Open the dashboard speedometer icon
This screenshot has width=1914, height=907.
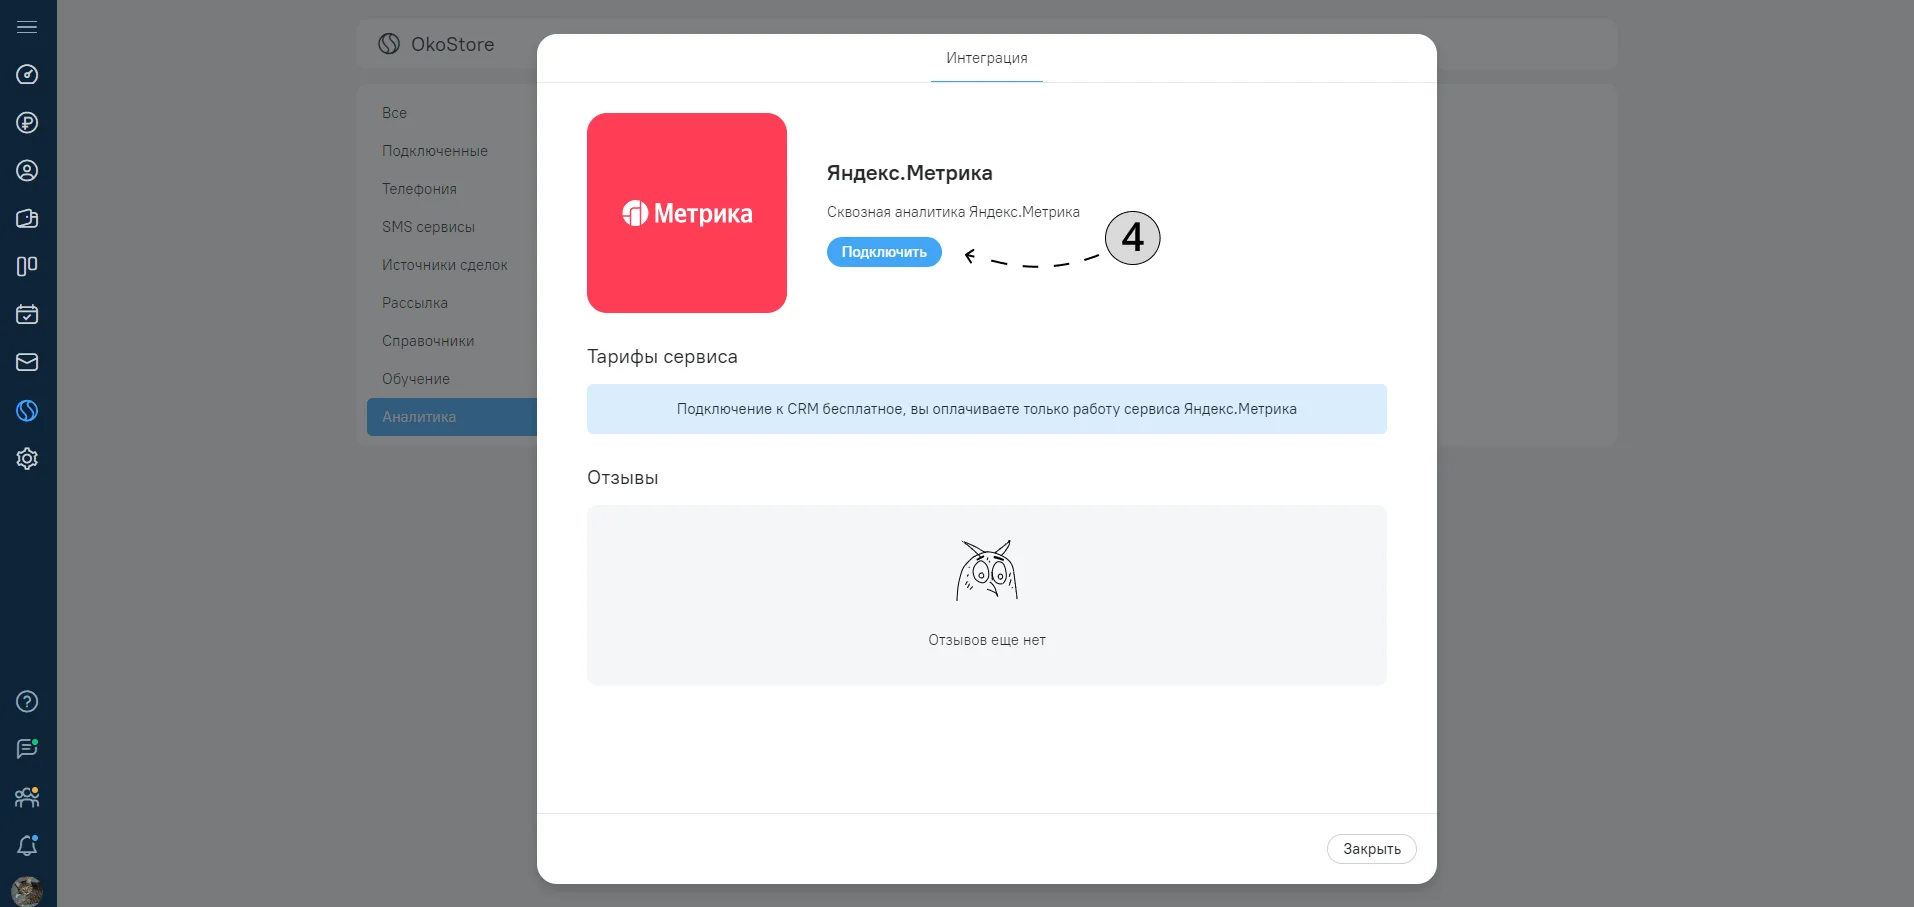pos(27,74)
